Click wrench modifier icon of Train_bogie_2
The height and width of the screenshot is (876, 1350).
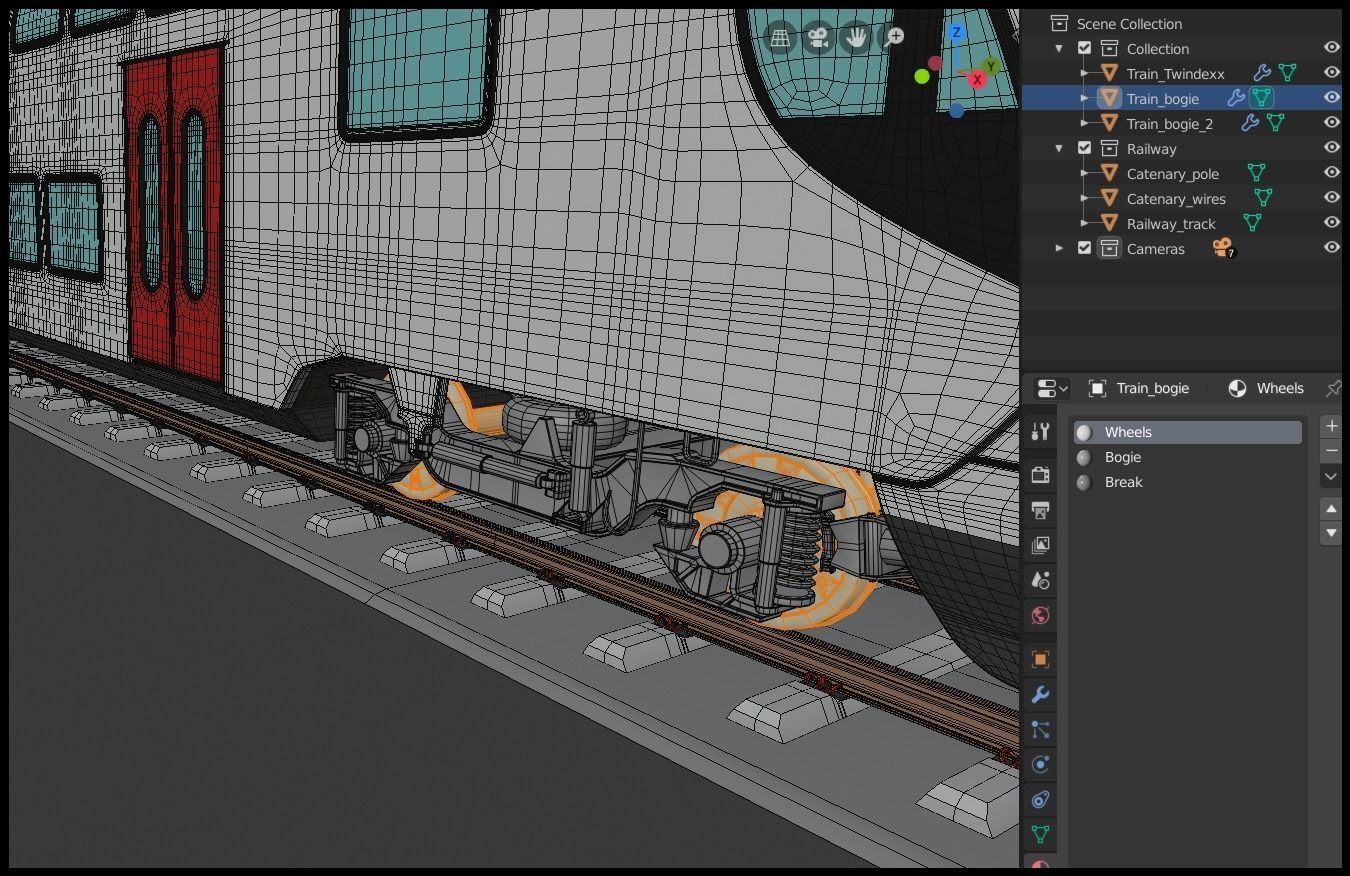point(1249,123)
